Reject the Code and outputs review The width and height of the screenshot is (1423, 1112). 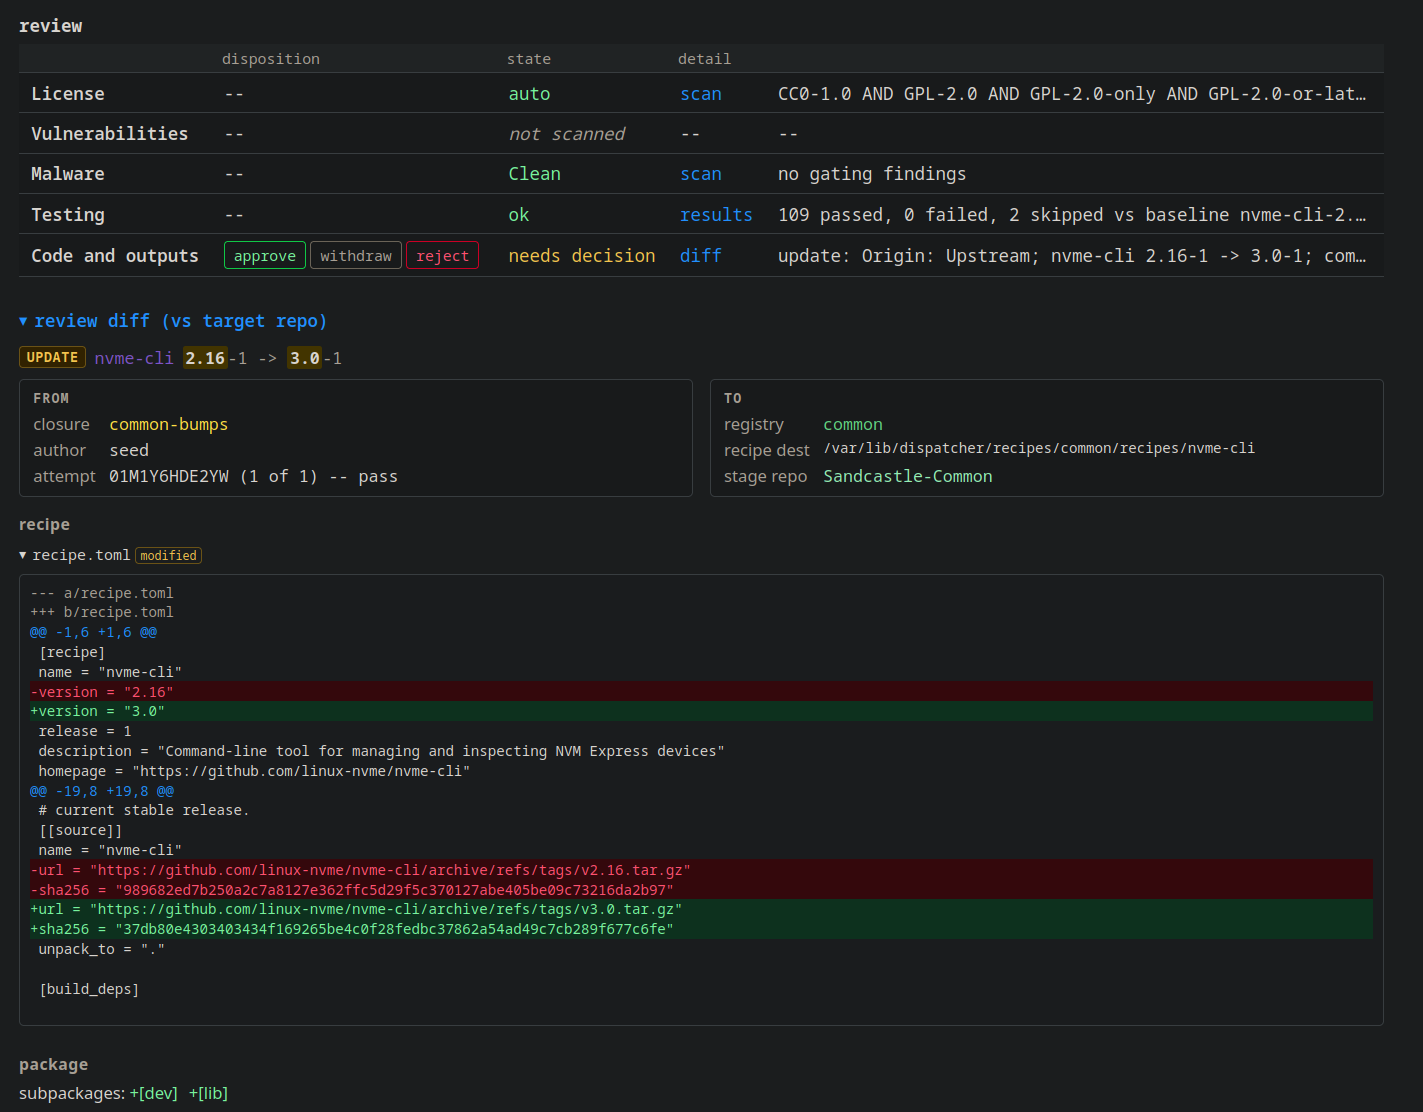pos(442,256)
